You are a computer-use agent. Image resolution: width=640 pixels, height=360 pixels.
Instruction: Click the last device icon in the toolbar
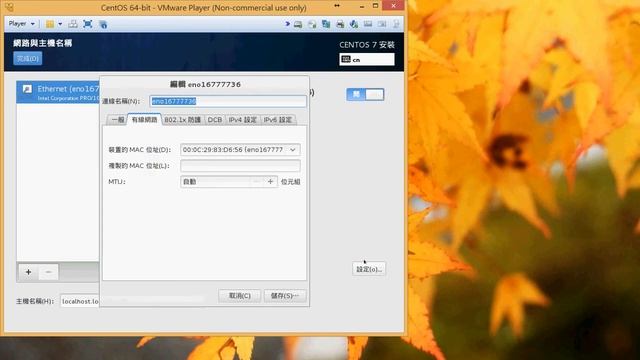[396, 24]
